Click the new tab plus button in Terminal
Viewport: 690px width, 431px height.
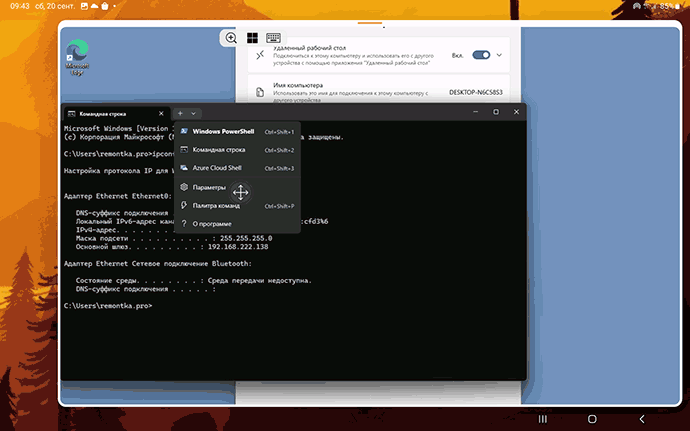click(180, 114)
